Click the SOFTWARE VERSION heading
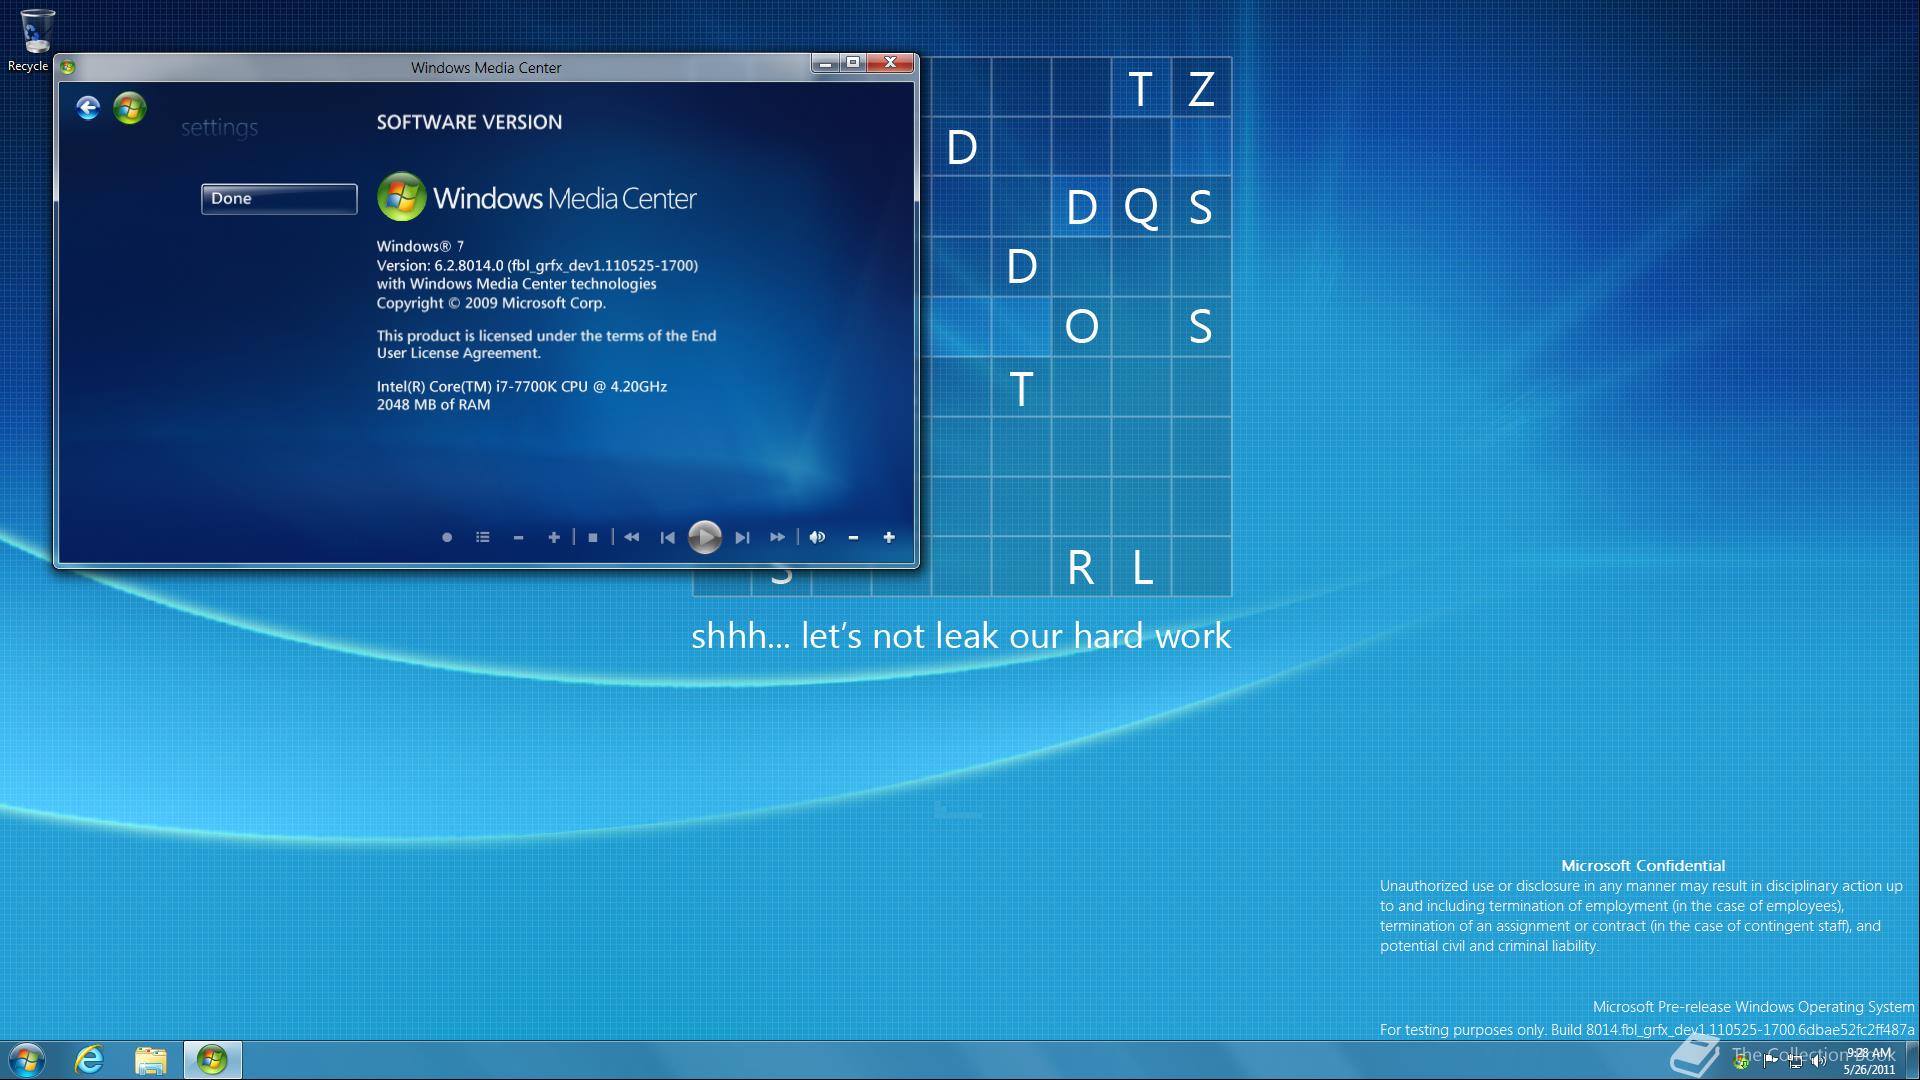 coord(469,122)
